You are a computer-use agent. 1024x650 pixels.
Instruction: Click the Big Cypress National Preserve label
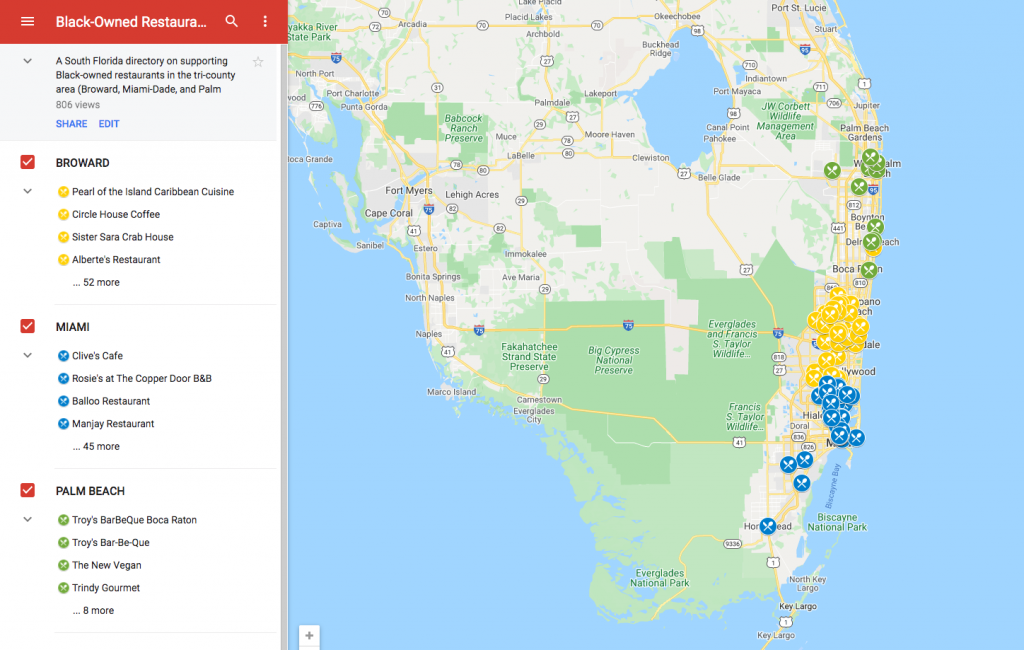(613, 360)
